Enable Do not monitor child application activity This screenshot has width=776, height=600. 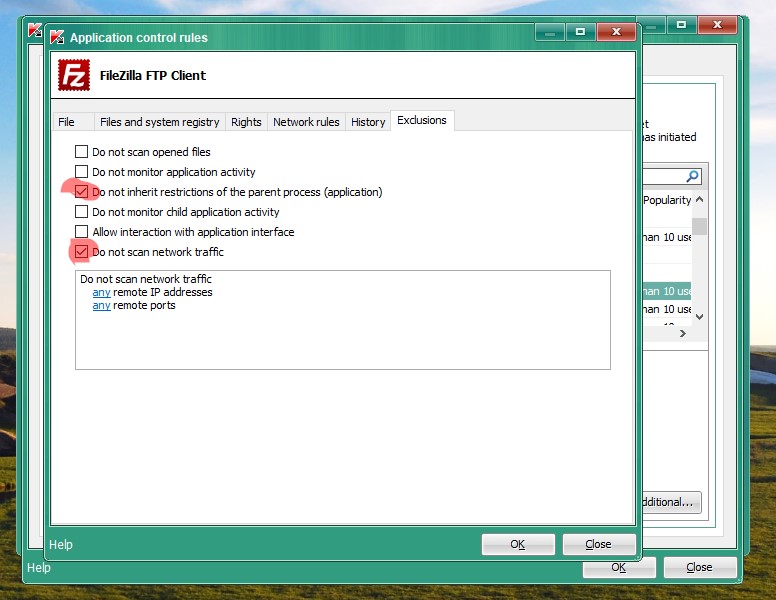(x=81, y=211)
